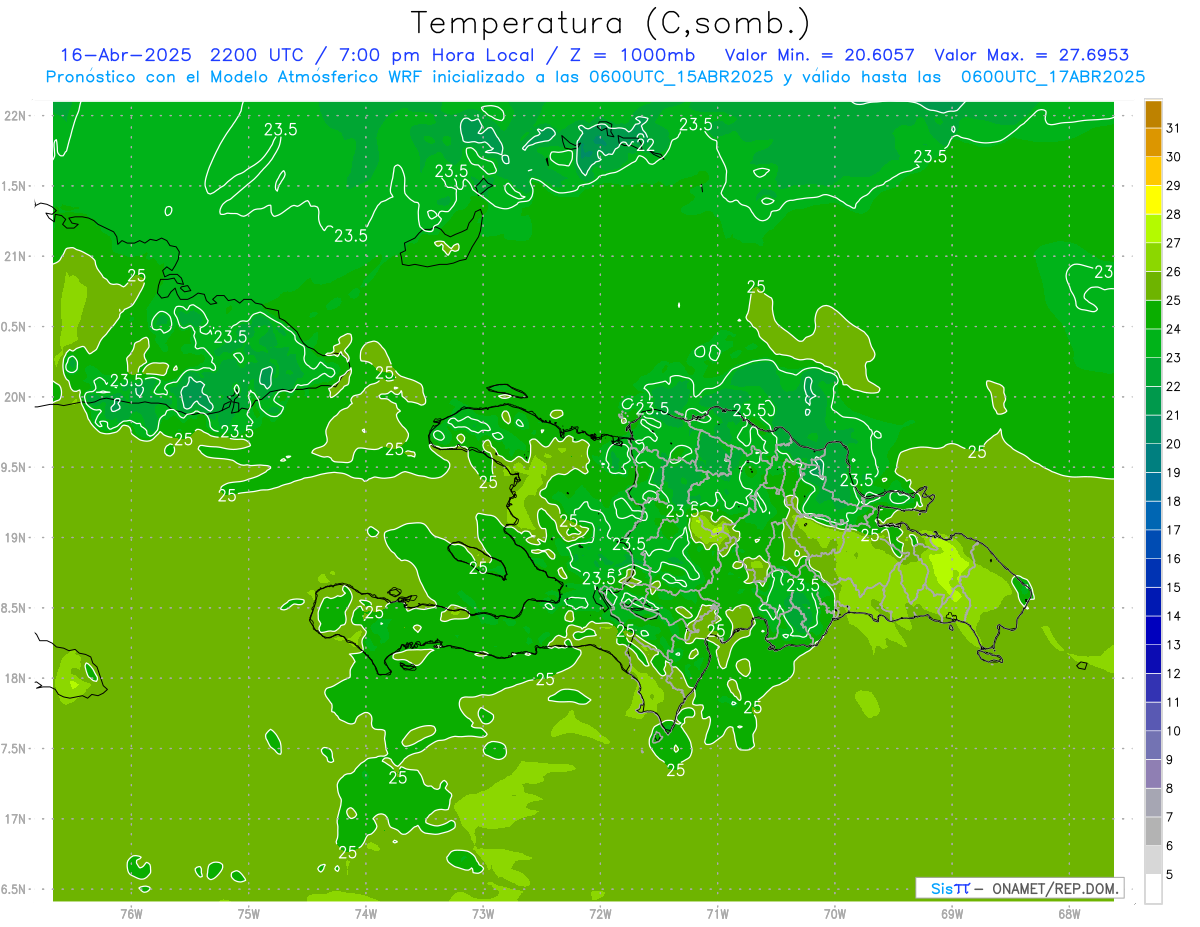Click the 20N latitude axis label
1200x927 pixels.
coord(15,397)
